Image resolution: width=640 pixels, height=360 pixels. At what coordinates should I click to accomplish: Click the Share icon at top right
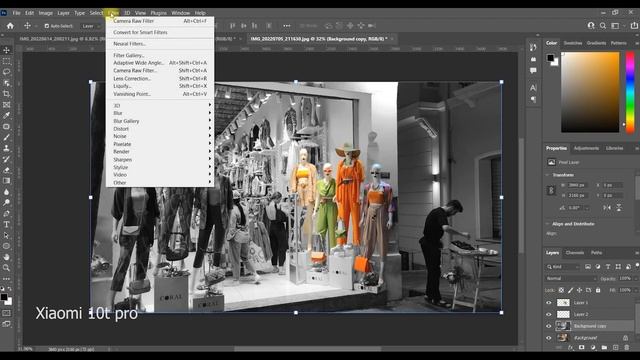point(634,26)
